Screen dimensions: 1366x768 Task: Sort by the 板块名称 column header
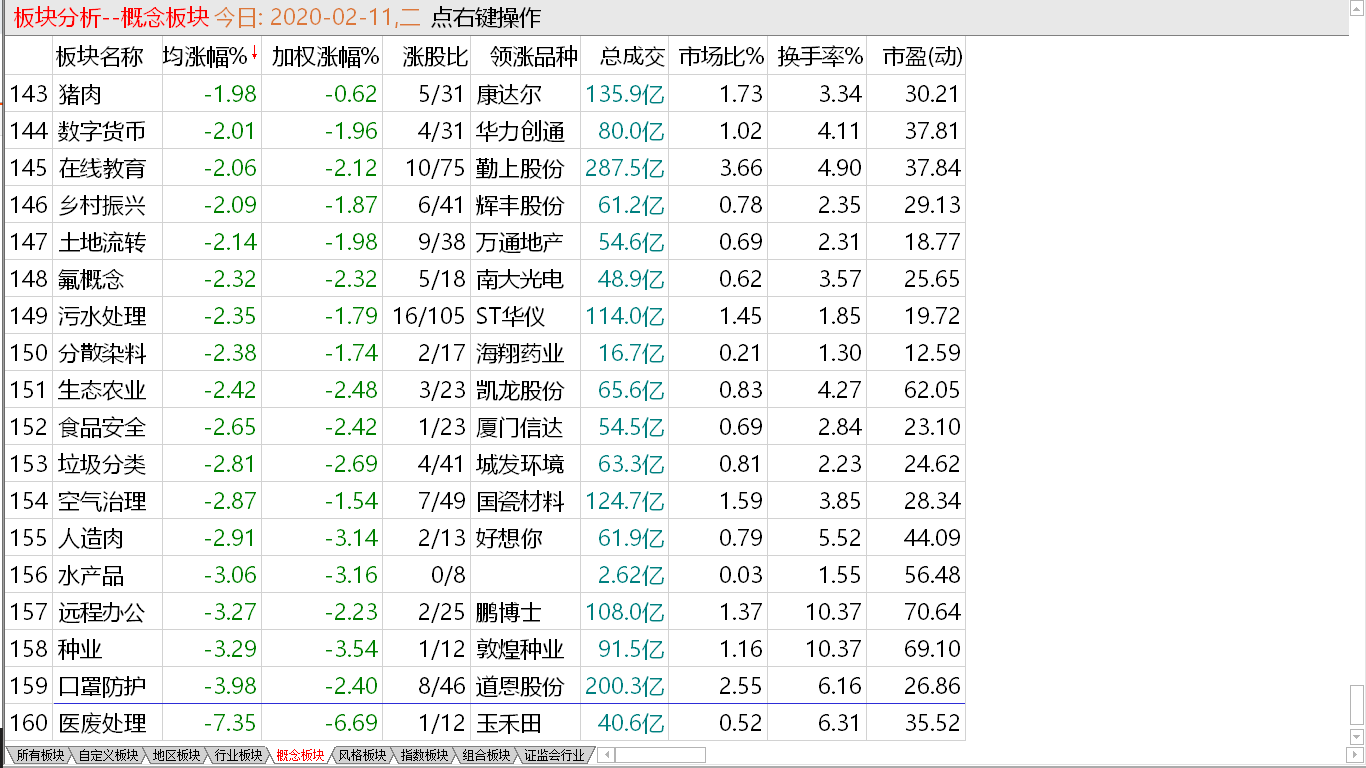[100, 57]
